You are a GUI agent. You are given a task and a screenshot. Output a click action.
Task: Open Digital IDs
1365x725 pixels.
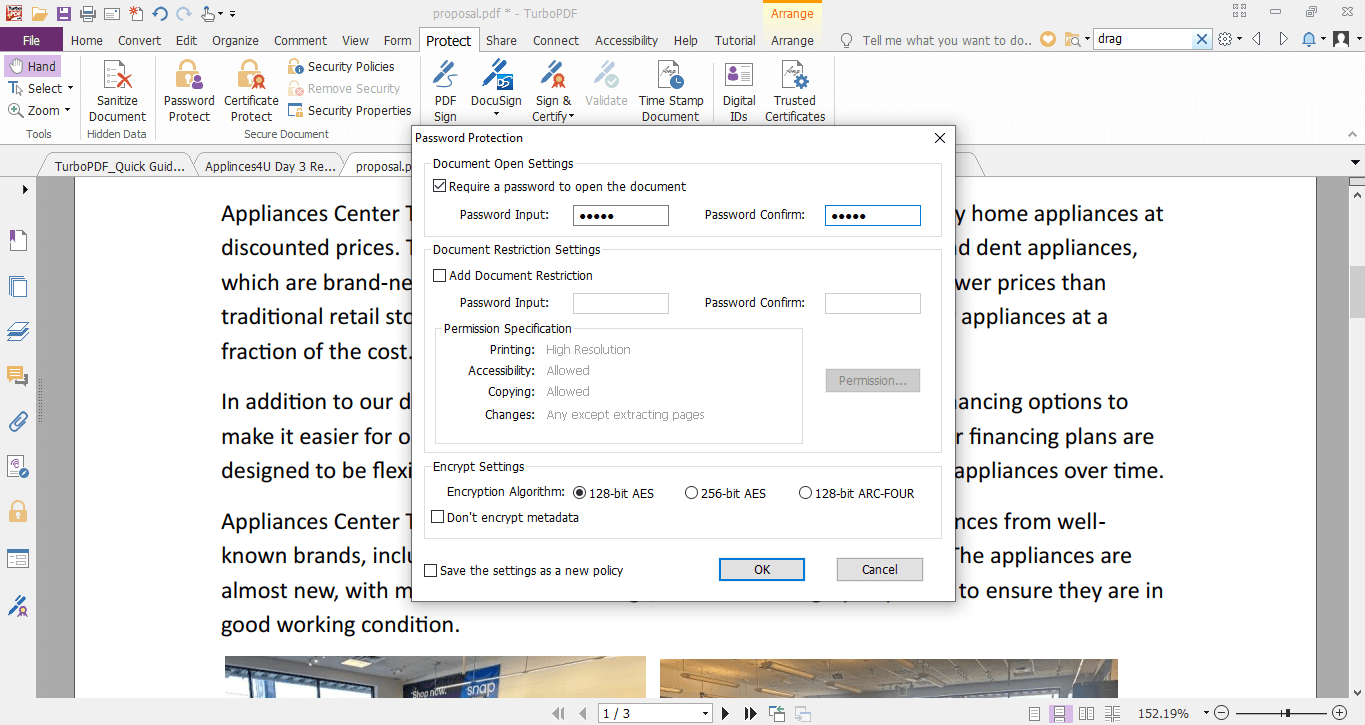pyautogui.click(x=737, y=90)
